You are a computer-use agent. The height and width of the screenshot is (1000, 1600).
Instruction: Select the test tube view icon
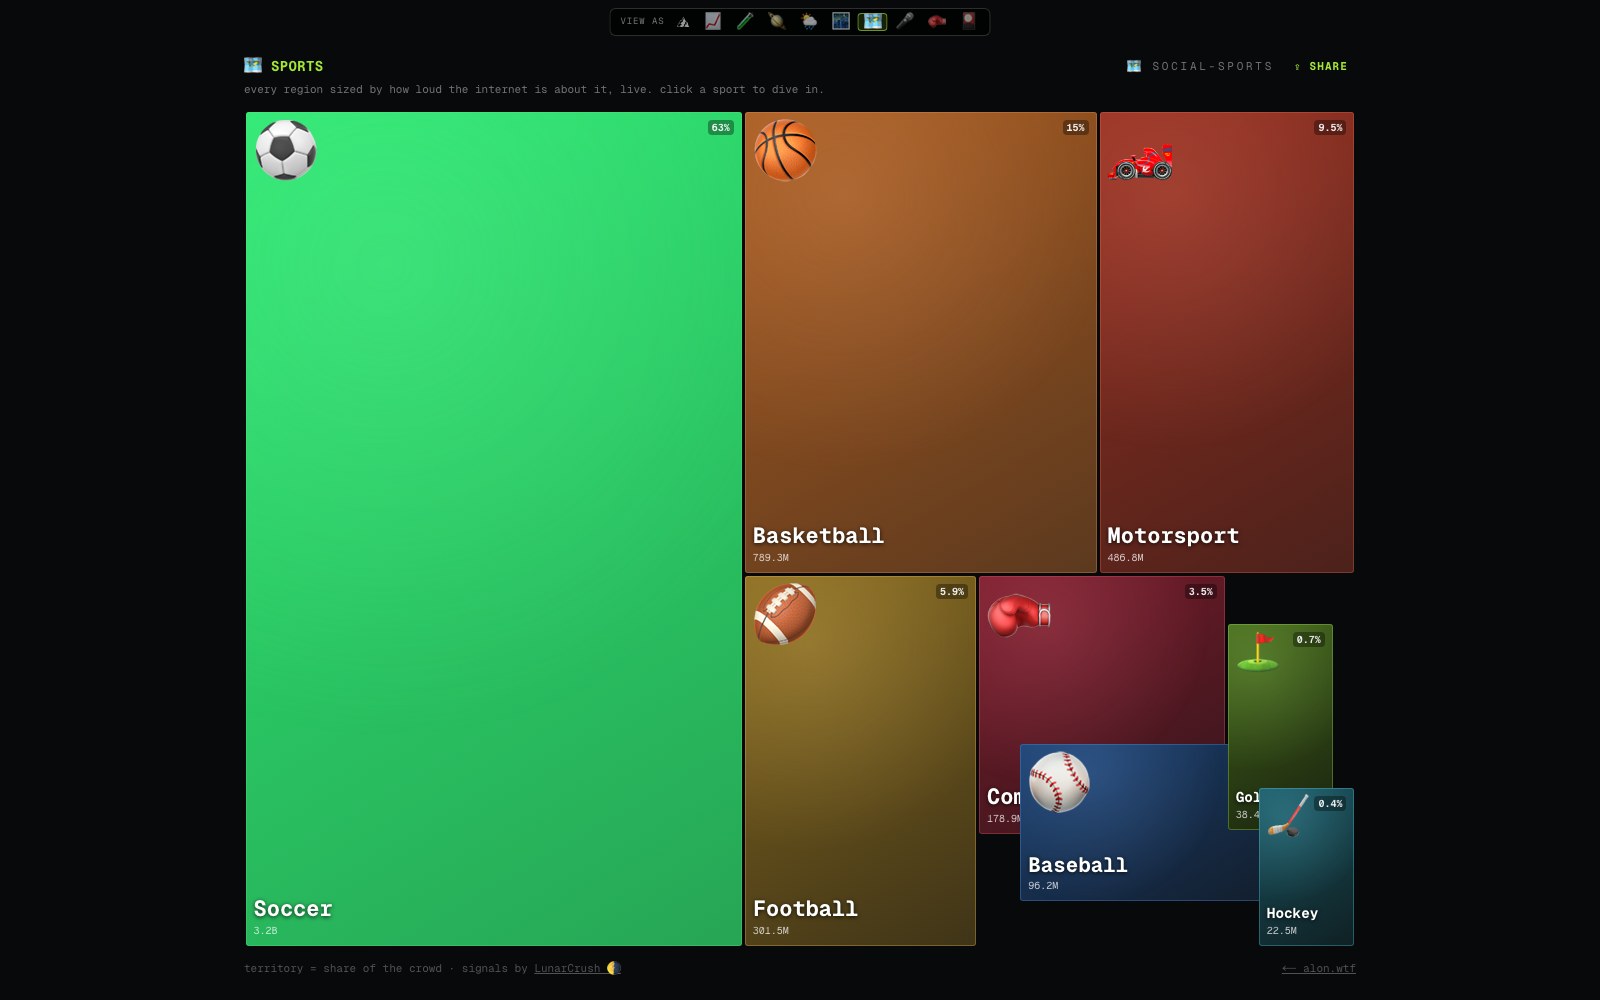coord(745,21)
